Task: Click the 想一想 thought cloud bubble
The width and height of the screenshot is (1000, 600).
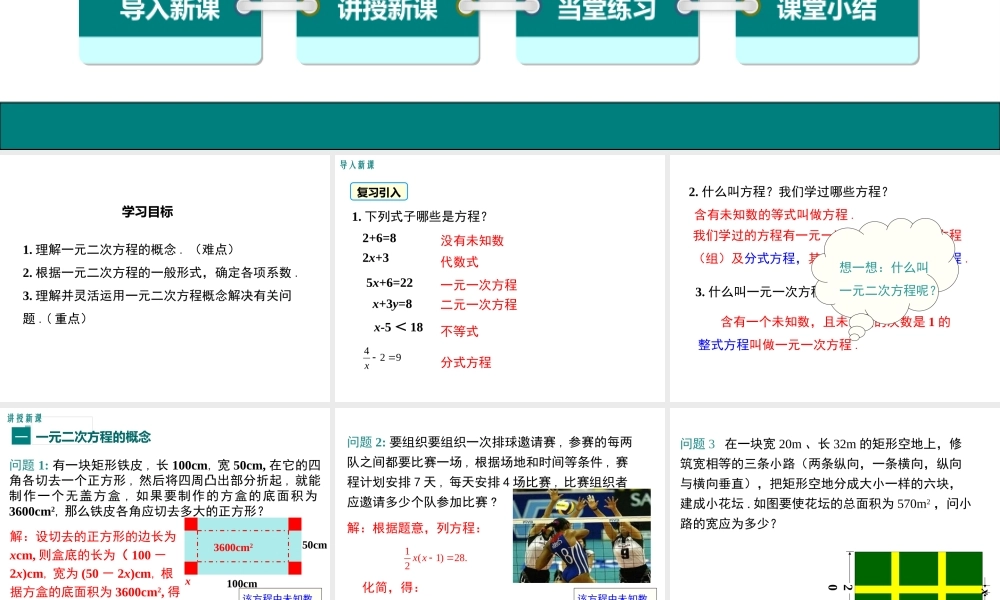Action: point(884,270)
